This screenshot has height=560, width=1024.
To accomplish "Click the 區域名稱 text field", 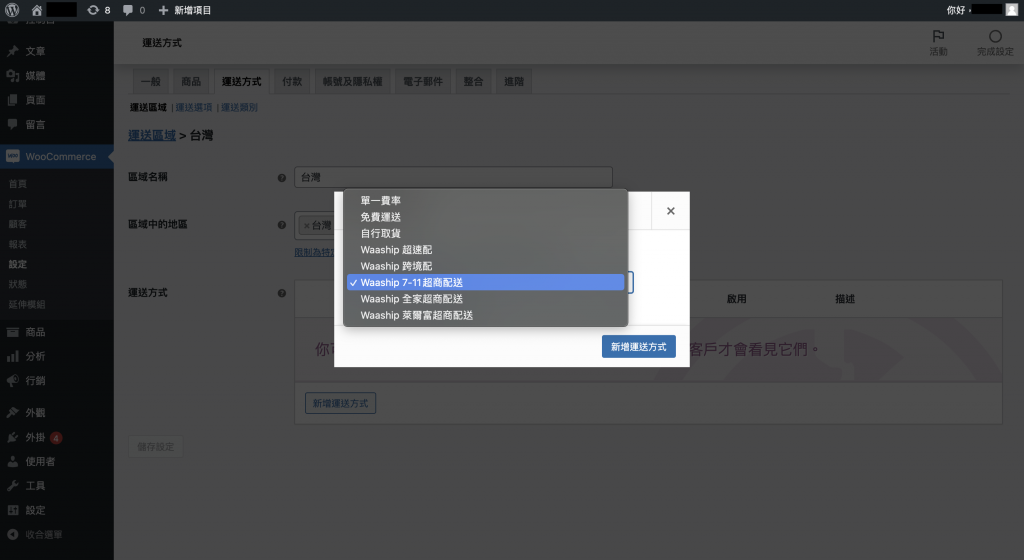I will 453,177.
